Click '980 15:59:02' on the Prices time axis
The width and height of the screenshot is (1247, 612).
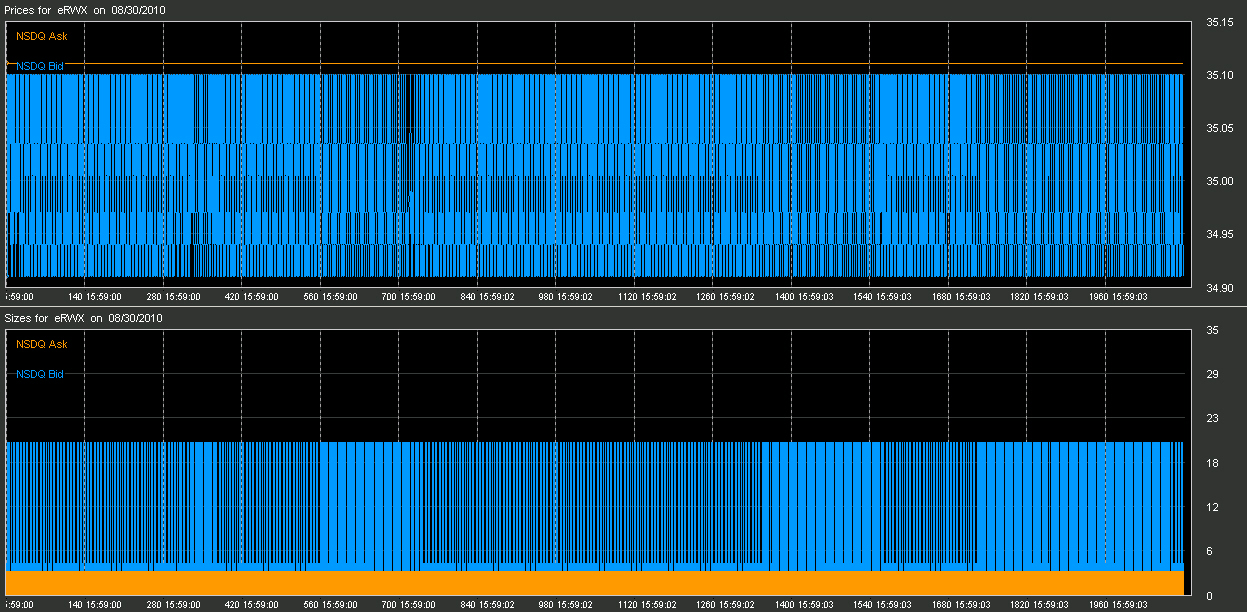[565, 297]
